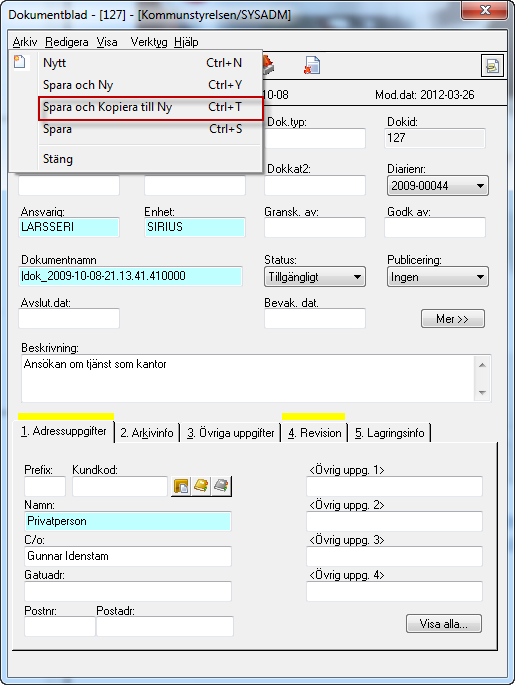Click the folder-with-document icon beside Kundkod

(x=181, y=486)
